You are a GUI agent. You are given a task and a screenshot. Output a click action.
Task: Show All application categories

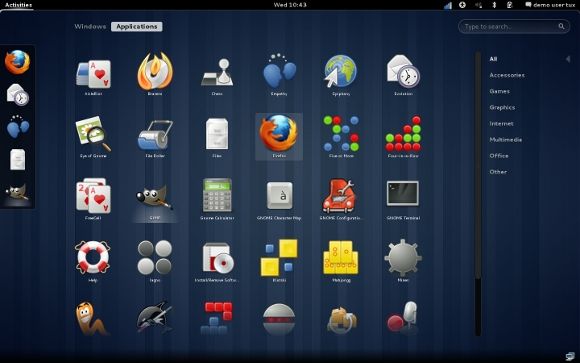[x=493, y=59]
